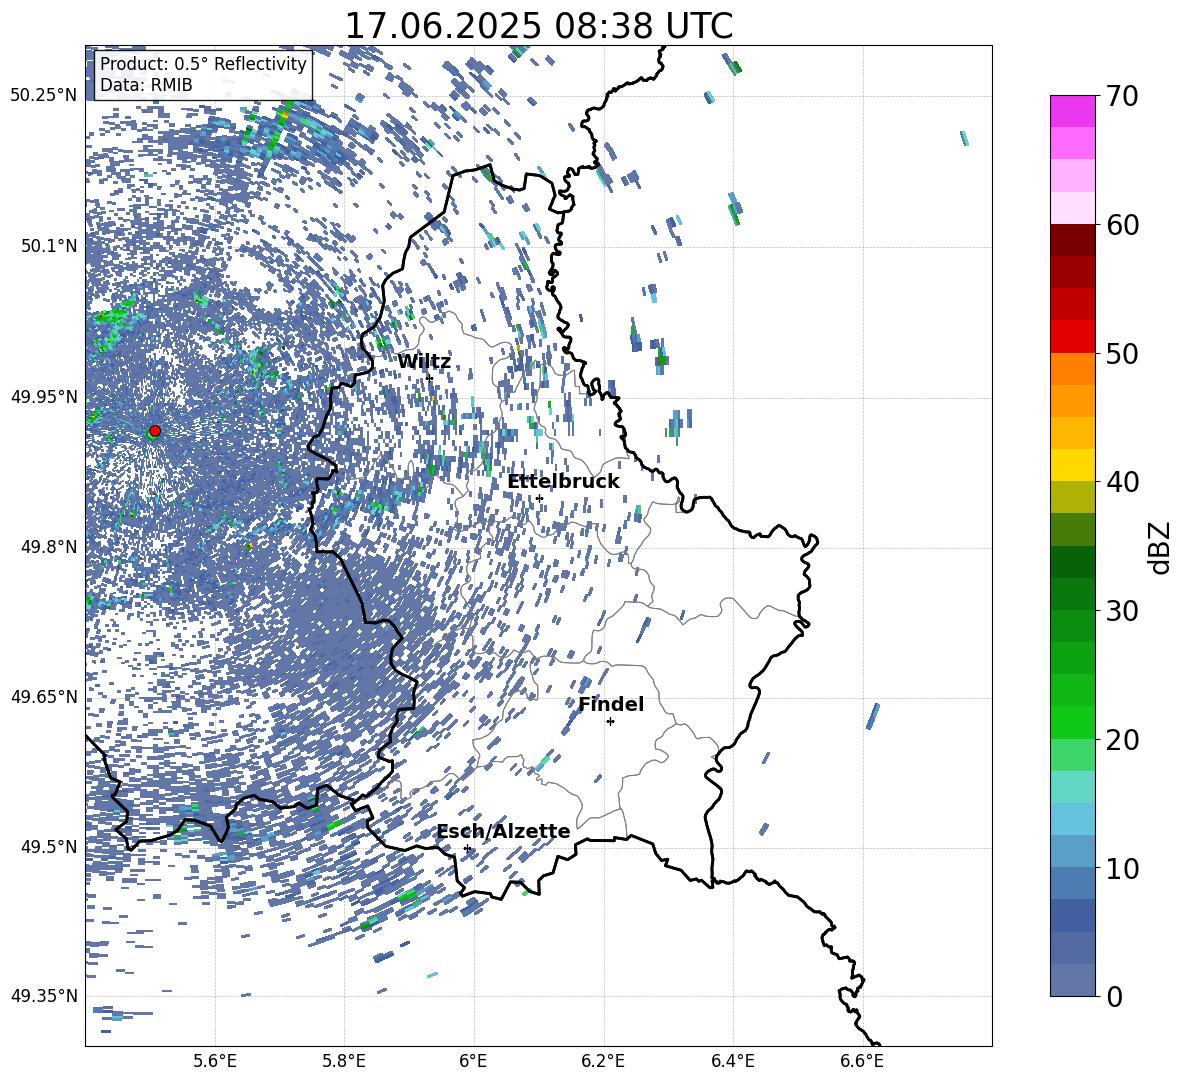1184x1081 pixels.
Task: Click the Esch/Alzette city label
Action: click(504, 832)
